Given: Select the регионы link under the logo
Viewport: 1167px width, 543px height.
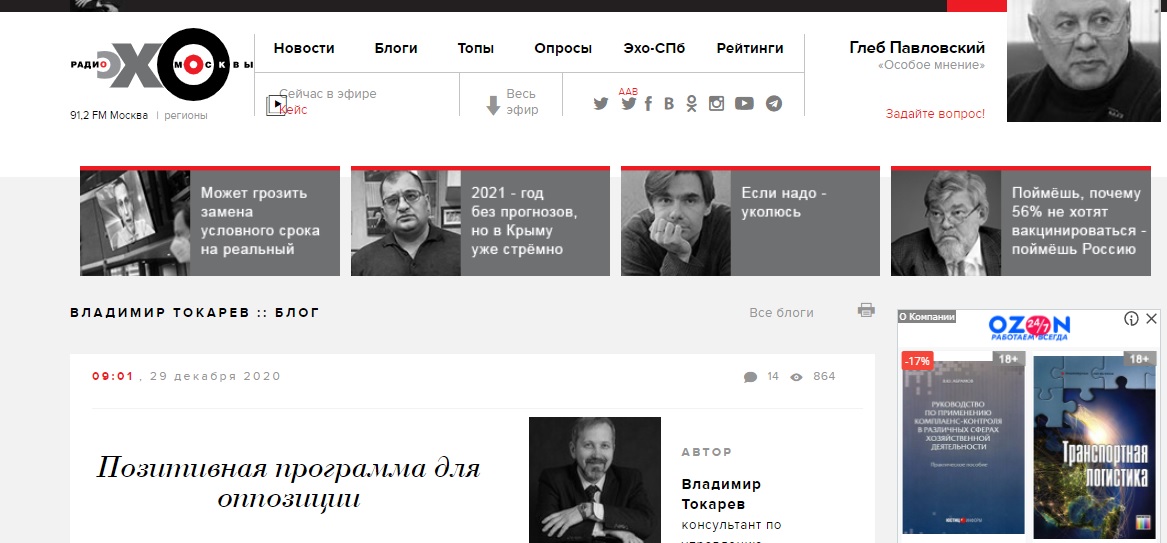Looking at the screenshot, I should (x=186, y=115).
